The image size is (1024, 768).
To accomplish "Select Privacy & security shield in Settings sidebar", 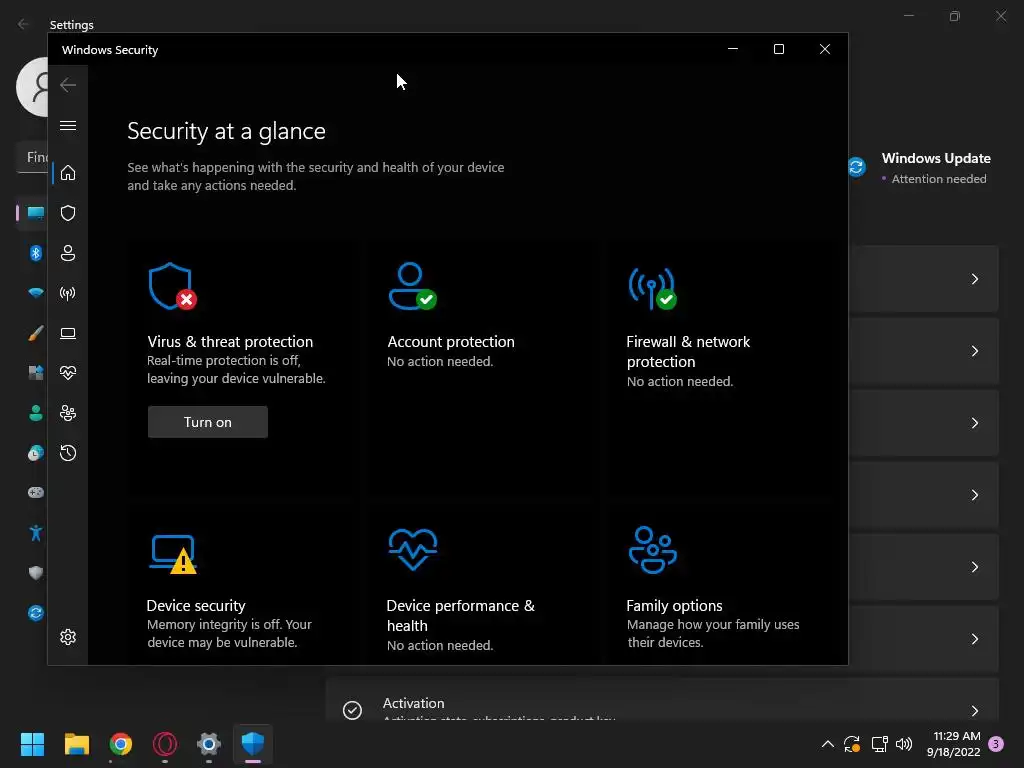I will (x=36, y=573).
